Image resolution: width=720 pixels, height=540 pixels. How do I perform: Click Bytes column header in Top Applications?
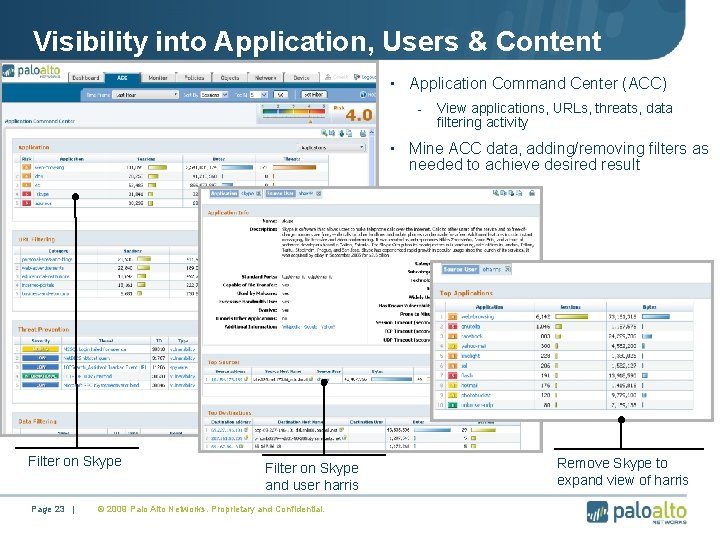point(649,307)
